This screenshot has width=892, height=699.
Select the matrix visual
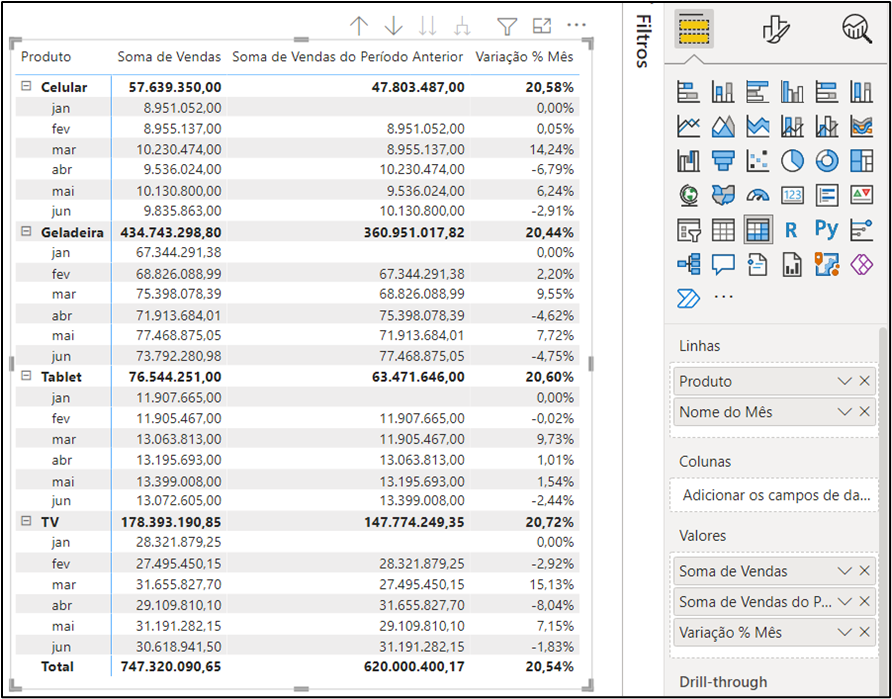pyautogui.click(x=758, y=230)
